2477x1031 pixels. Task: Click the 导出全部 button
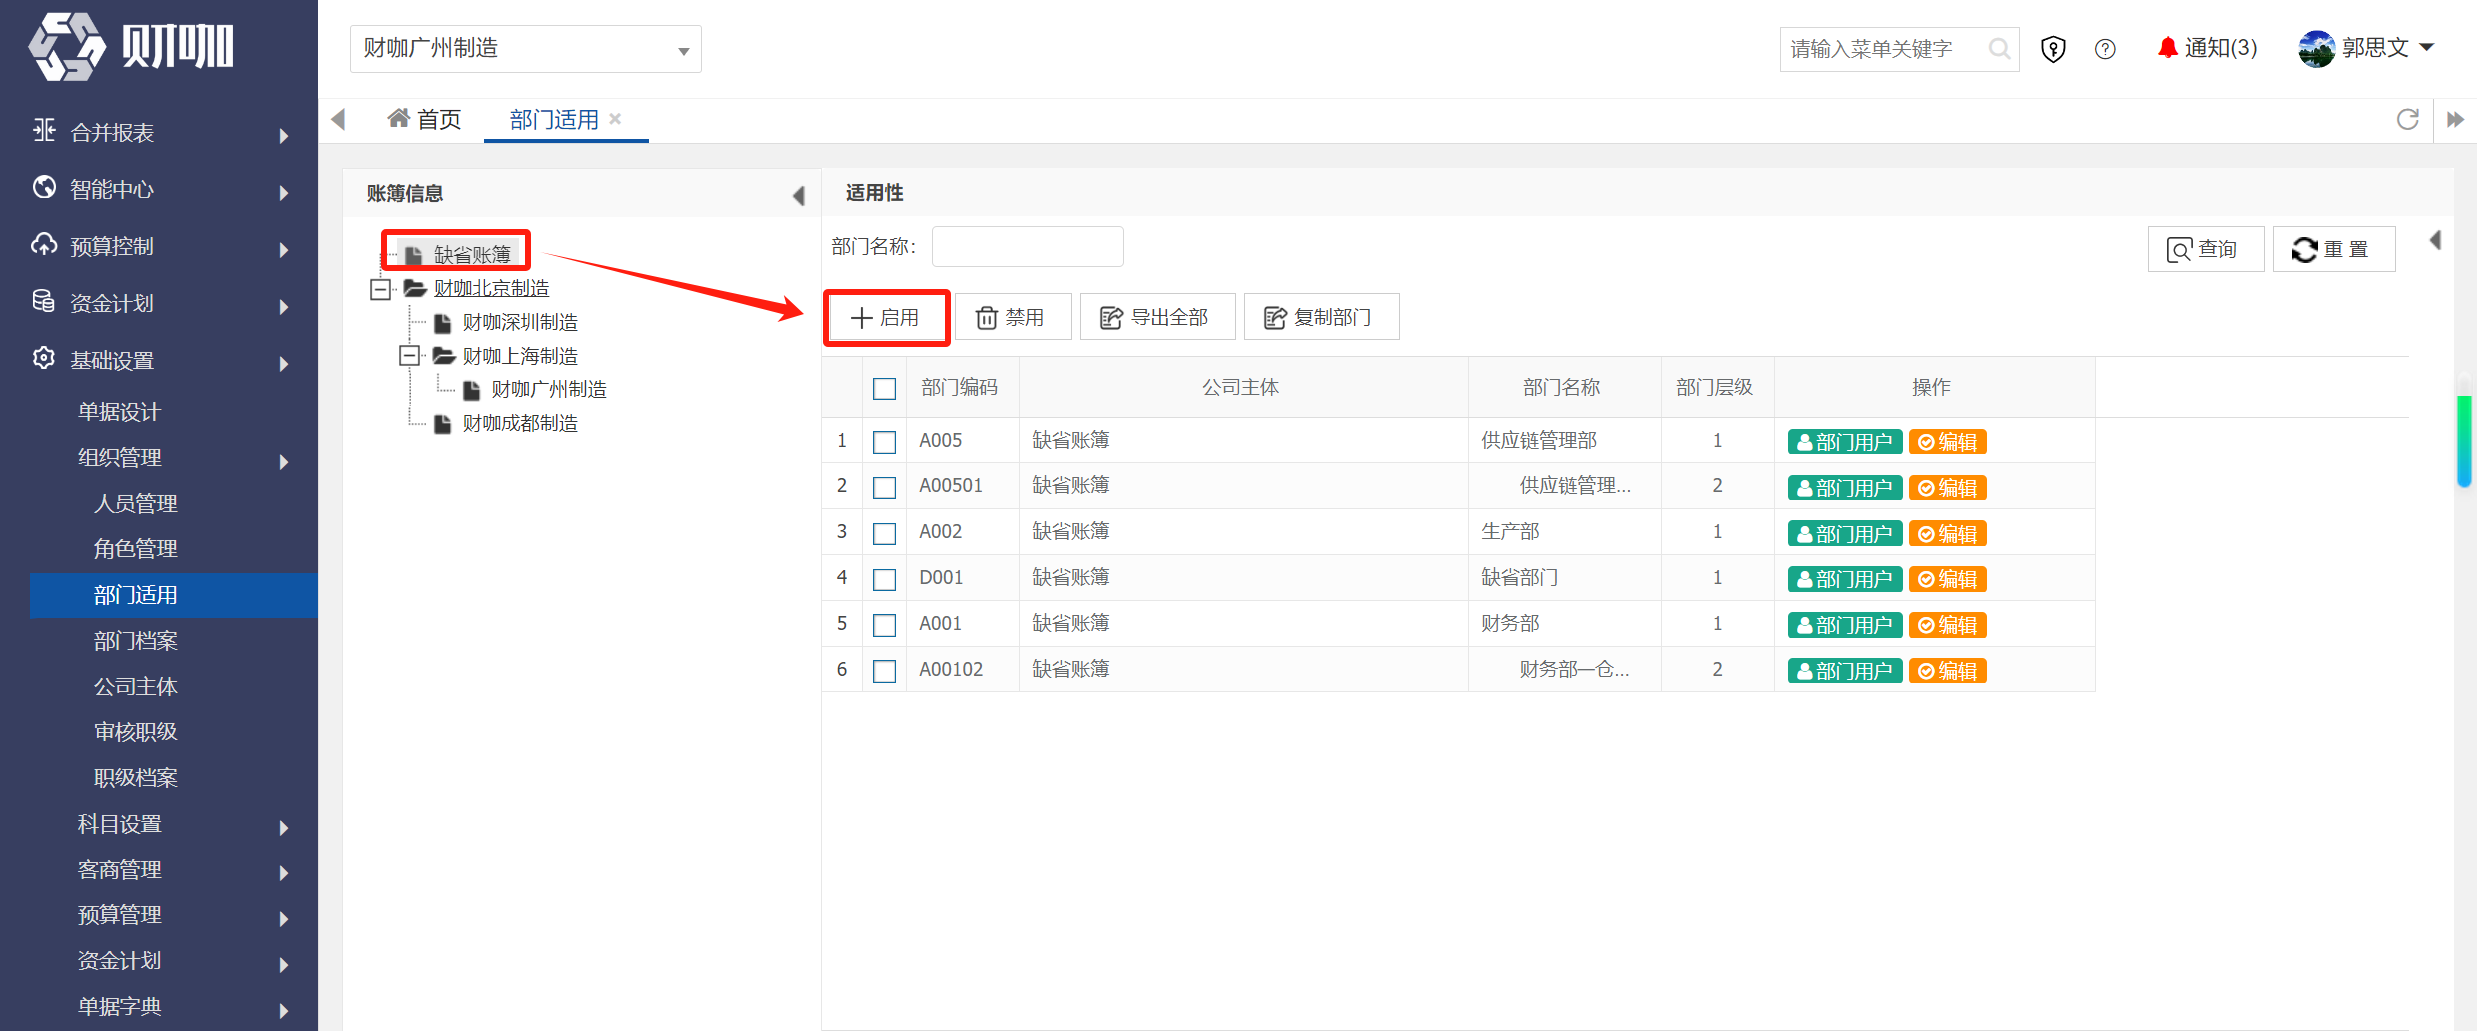[x=1157, y=318]
